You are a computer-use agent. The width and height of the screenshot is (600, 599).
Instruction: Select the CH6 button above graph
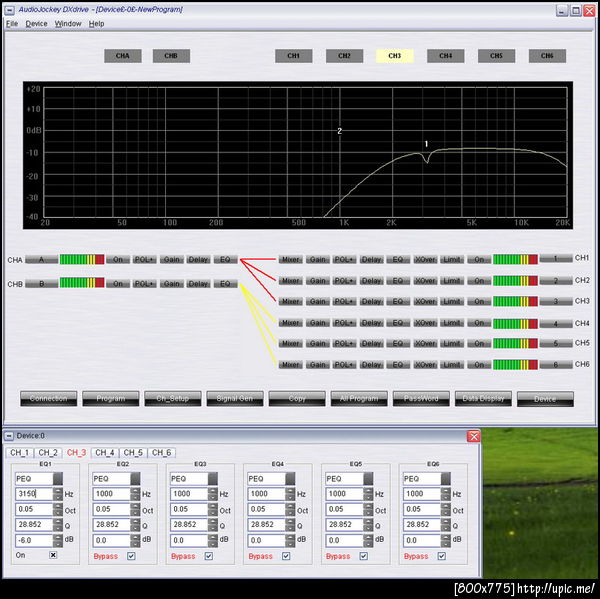tap(547, 56)
